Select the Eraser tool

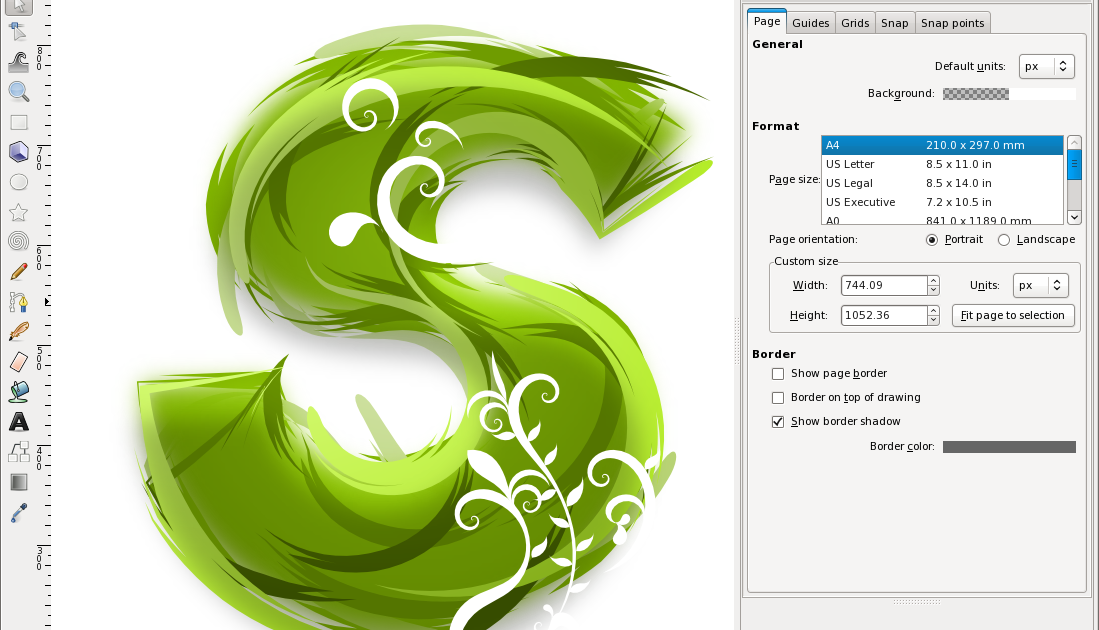click(x=18, y=362)
